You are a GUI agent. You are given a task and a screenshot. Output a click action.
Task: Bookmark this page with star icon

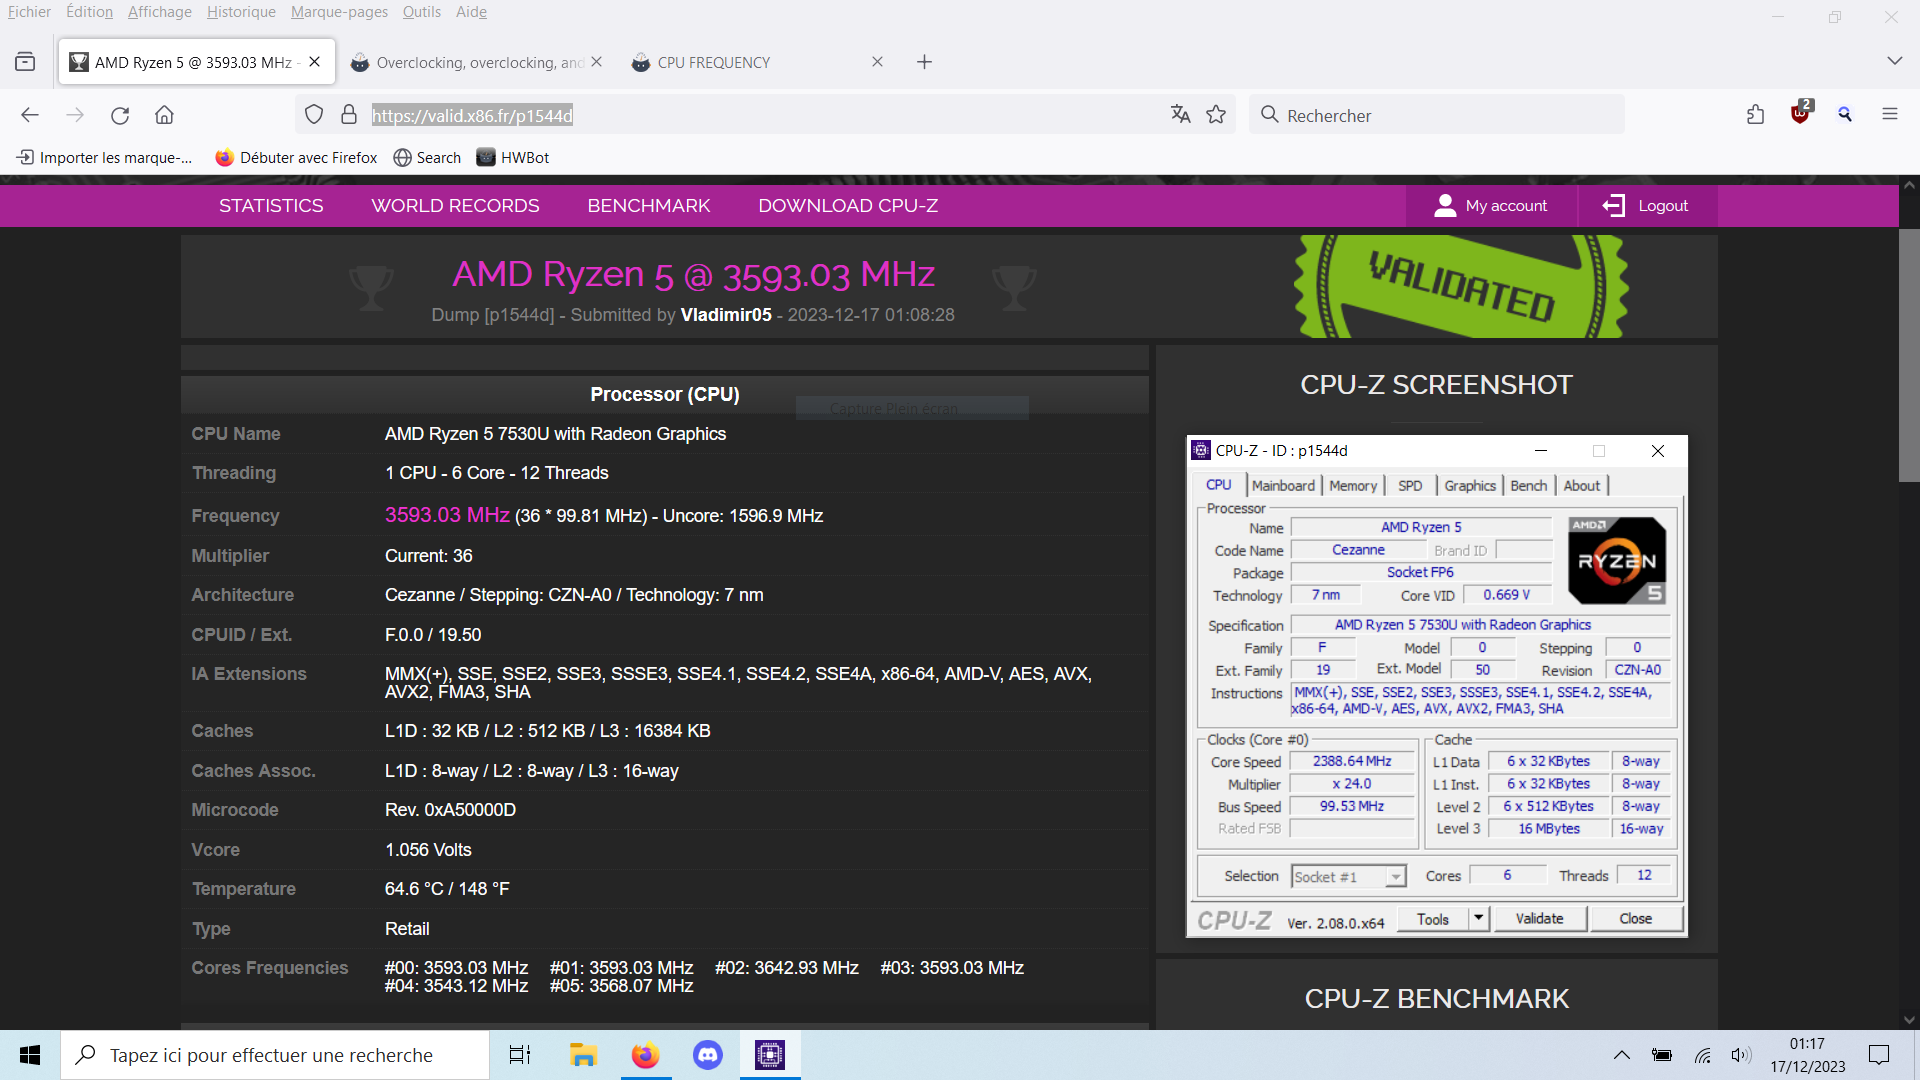coord(1216,115)
